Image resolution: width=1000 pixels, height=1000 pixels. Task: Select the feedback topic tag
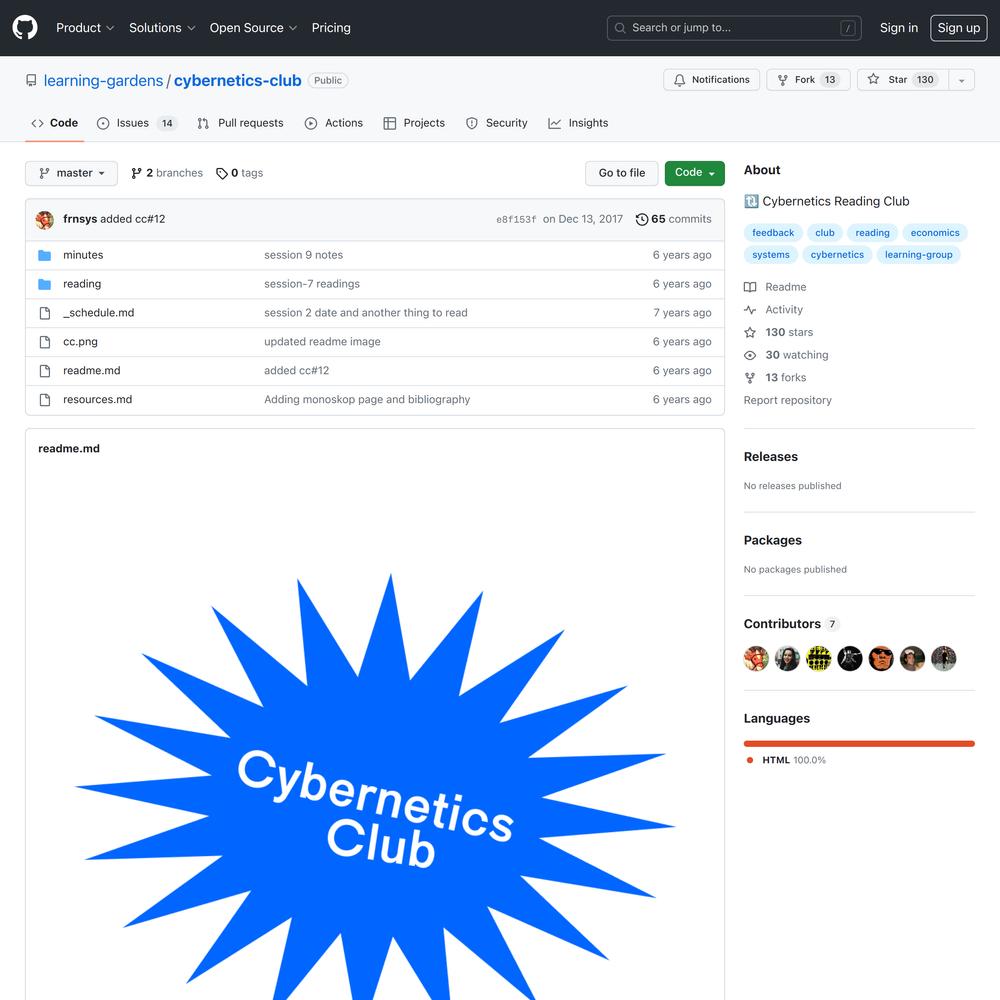click(772, 233)
